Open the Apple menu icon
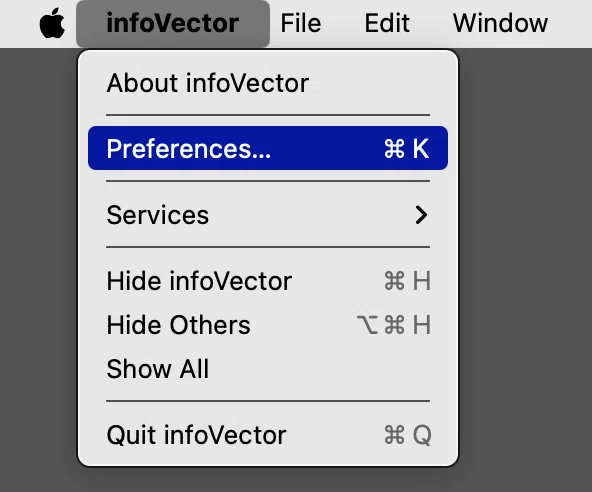Image resolution: width=592 pixels, height=492 pixels. (52, 23)
